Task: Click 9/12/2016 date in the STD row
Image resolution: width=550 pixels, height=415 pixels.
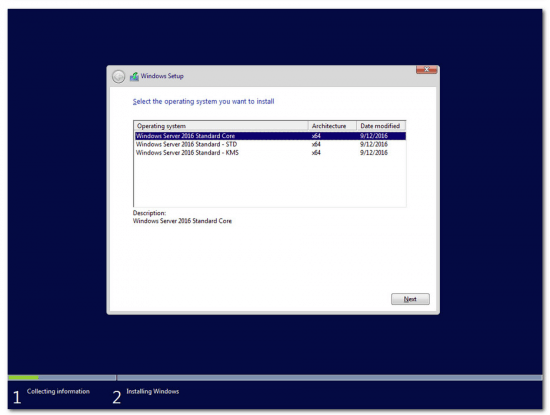Action: click(374, 144)
